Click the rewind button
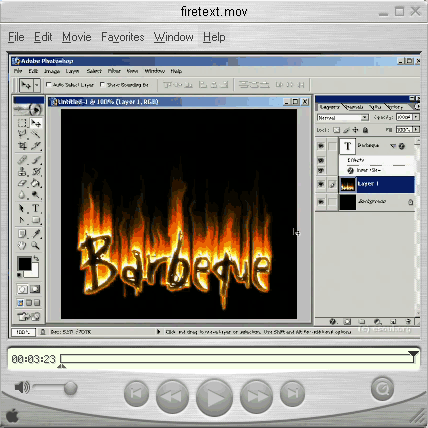The height and width of the screenshot is (428, 428). point(172,396)
